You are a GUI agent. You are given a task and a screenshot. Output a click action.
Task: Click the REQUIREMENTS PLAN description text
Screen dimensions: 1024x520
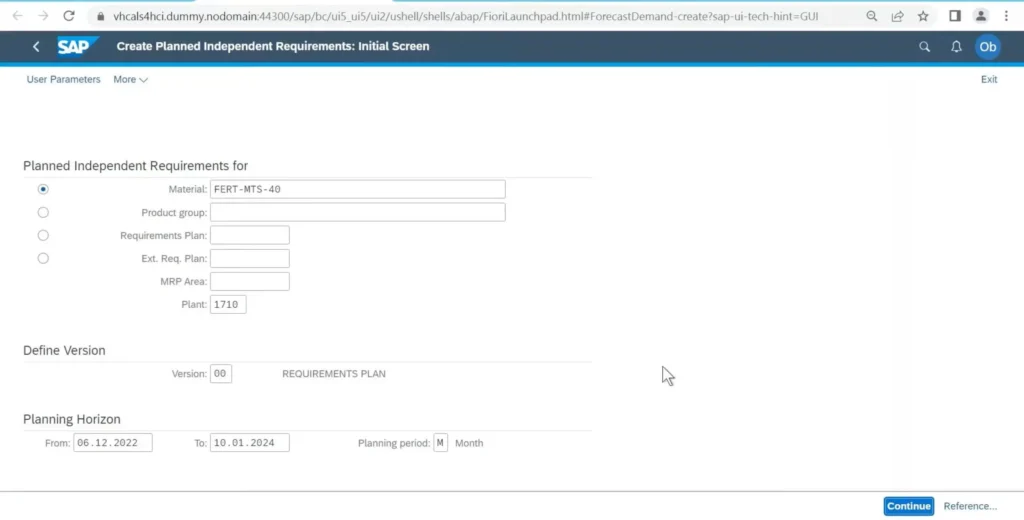[x=334, y=374]
